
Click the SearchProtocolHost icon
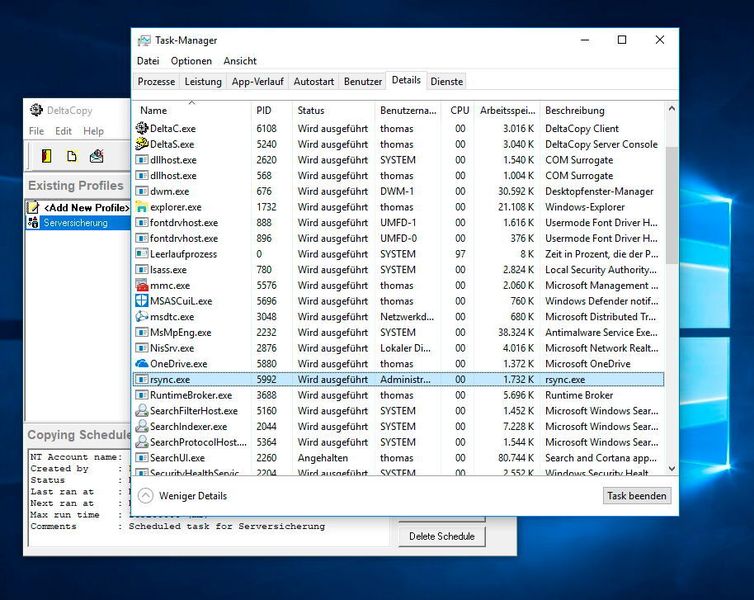(x=142, y=442)
